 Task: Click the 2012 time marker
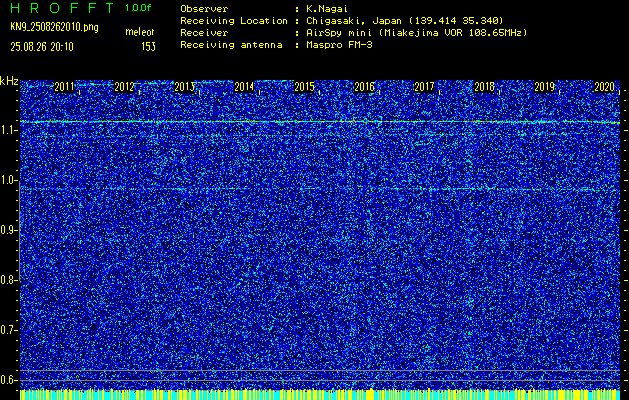pos(124,87)
